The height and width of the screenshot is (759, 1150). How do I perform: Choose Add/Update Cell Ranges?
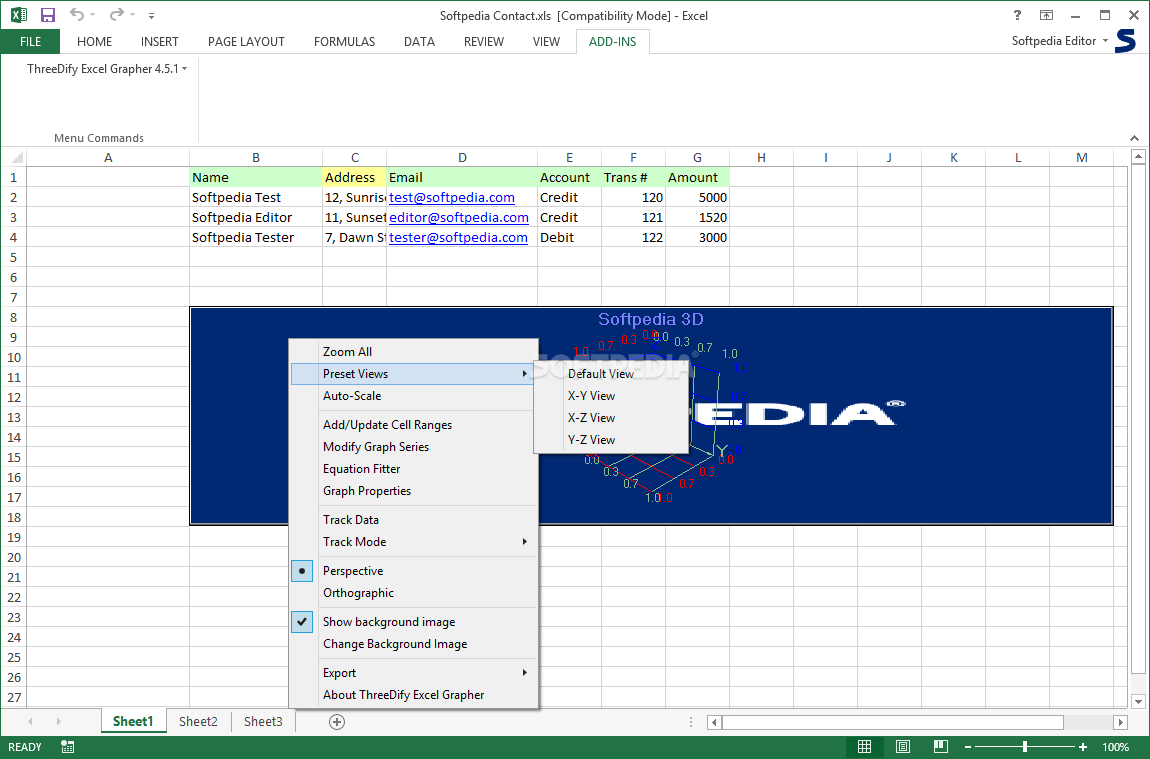pyautogui.click(x=414, y=425)
